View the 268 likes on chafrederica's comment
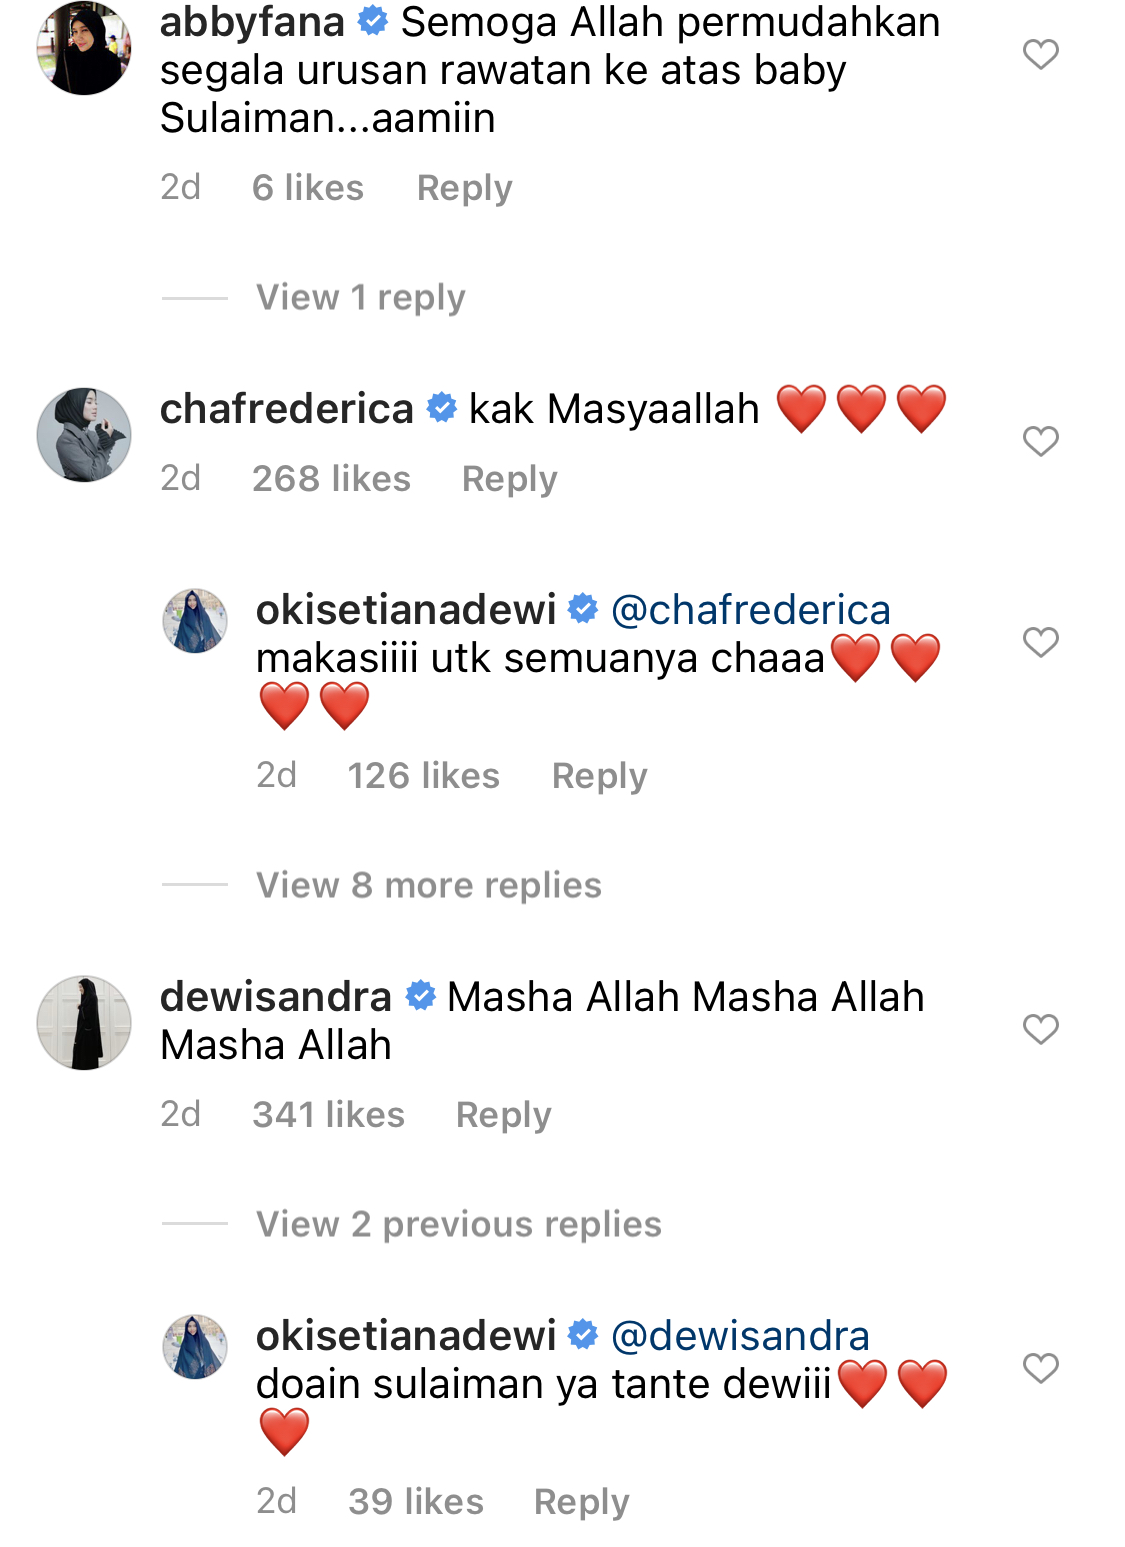 tap(331, 479)
